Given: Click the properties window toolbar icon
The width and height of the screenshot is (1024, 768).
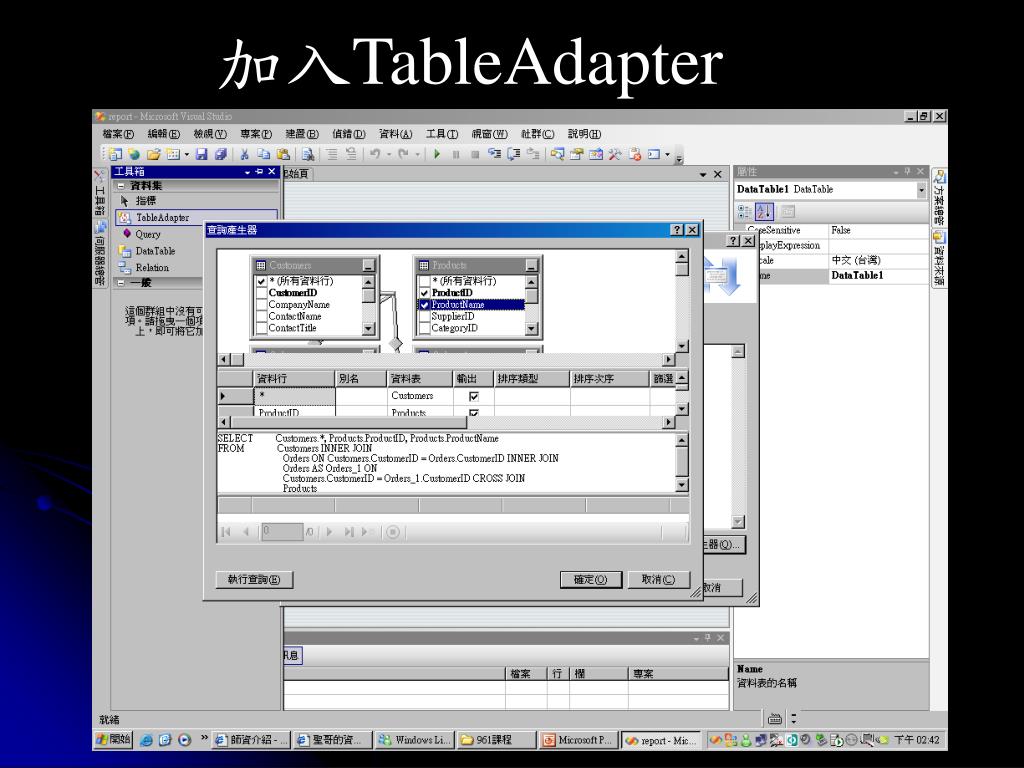Looking at the screenshot, I should tap(576, 154).
